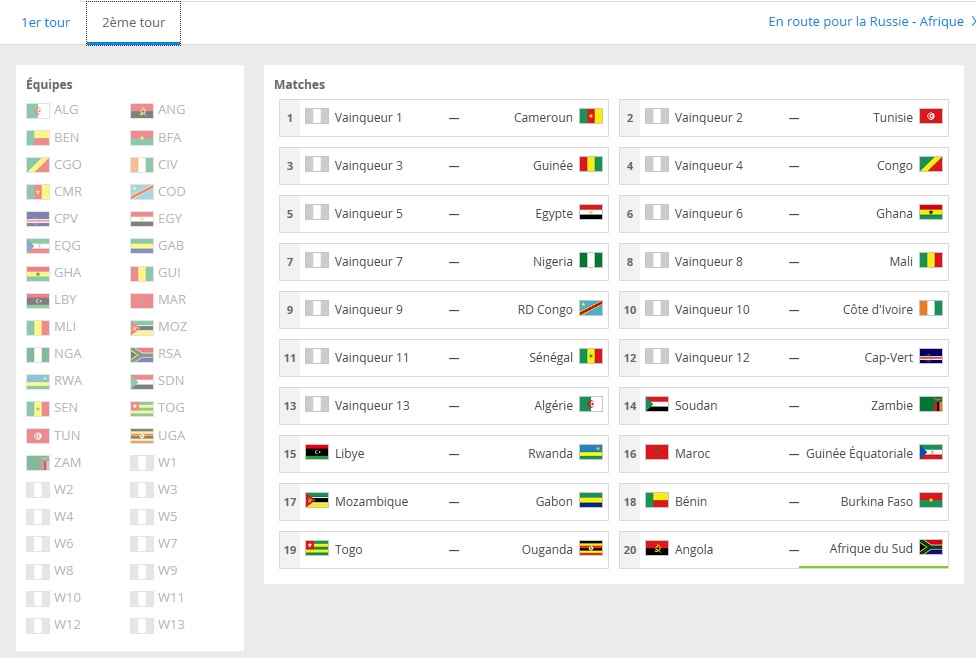Click the RD Congo flag in match 9
This screenshot has height=658, width=976.
591,309
